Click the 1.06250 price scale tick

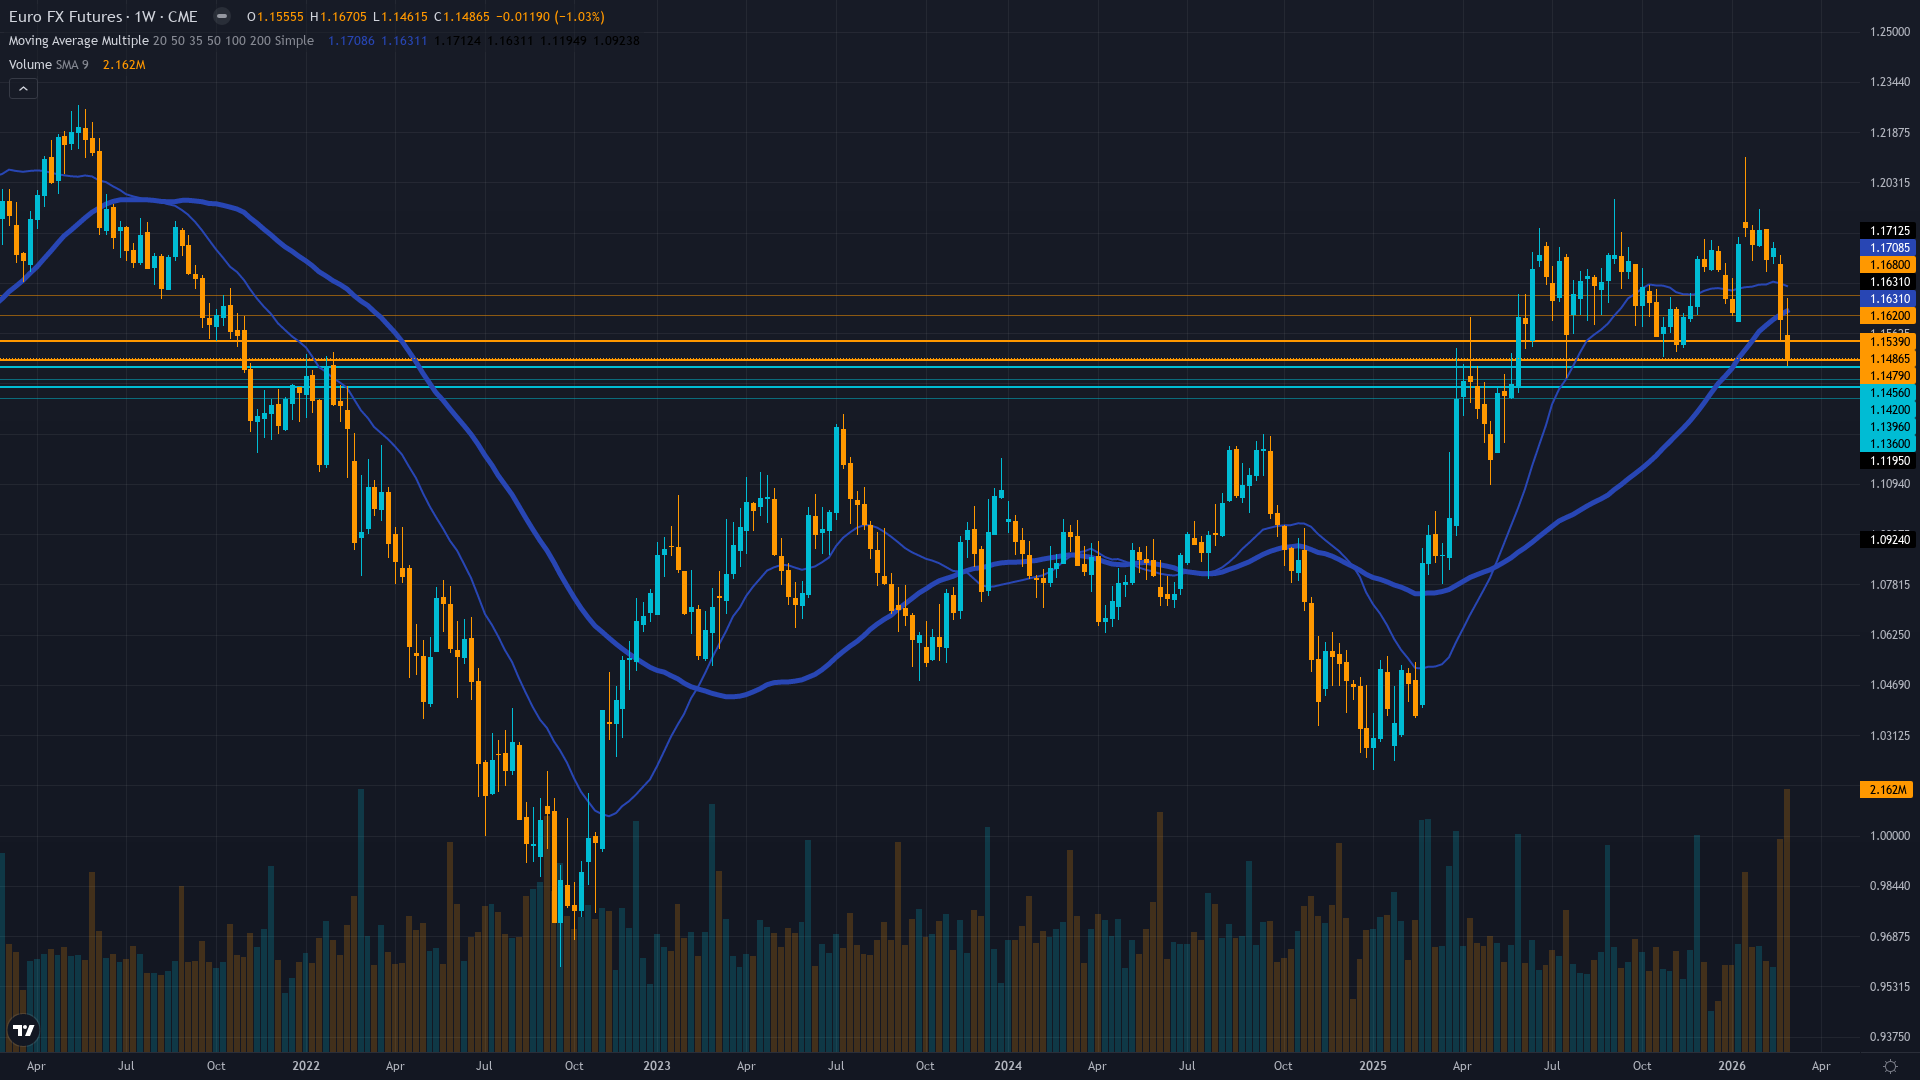1889,635
